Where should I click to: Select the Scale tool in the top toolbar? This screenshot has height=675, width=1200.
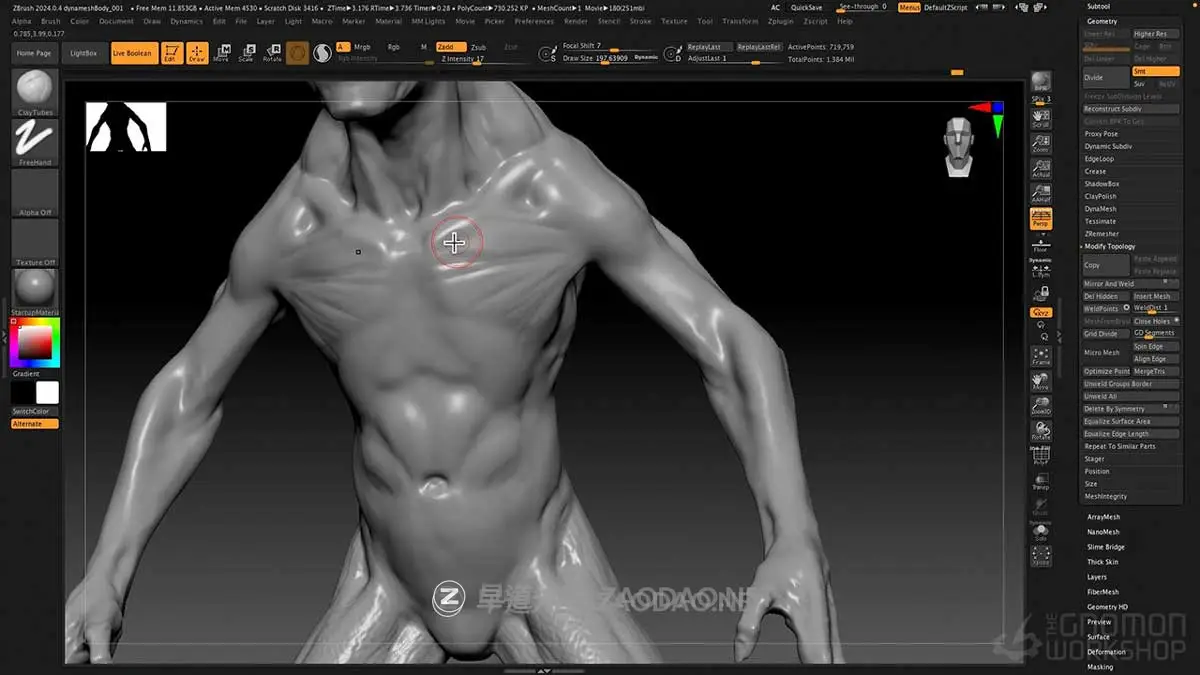pos(248,53)
